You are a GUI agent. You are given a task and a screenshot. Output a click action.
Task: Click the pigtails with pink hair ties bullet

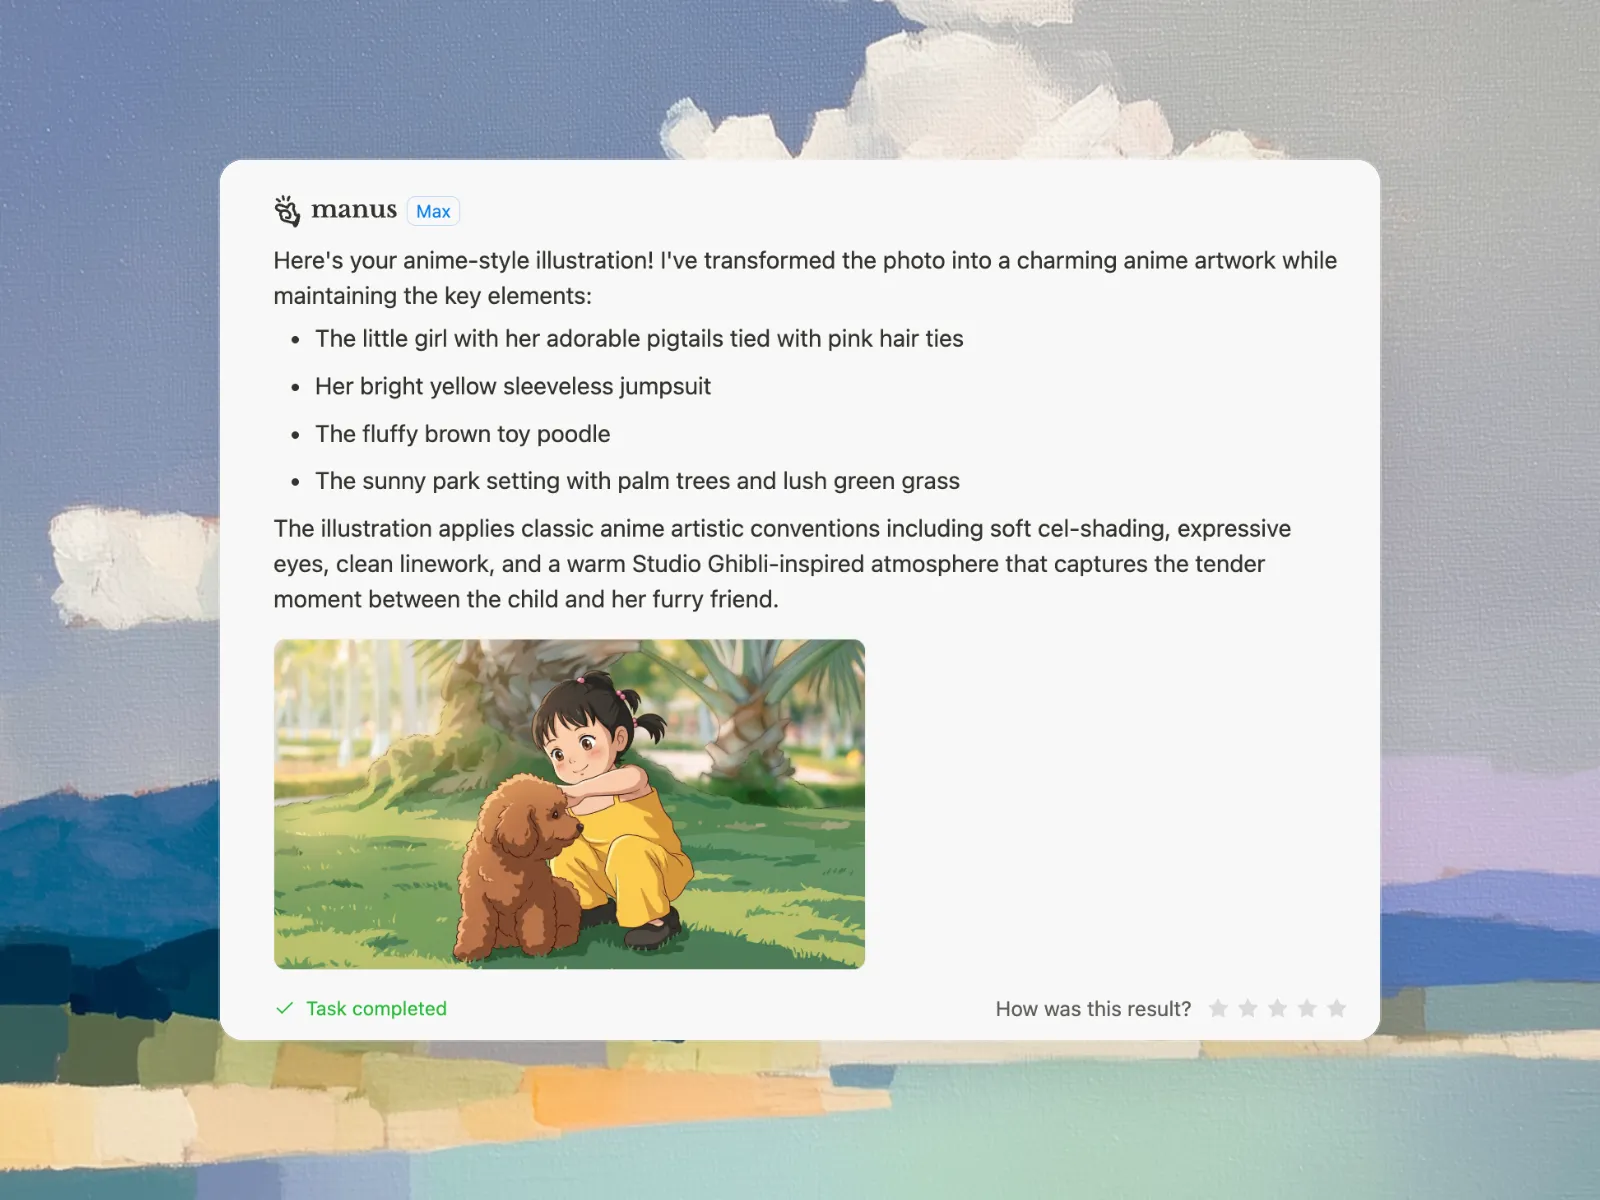coord(639,339)
